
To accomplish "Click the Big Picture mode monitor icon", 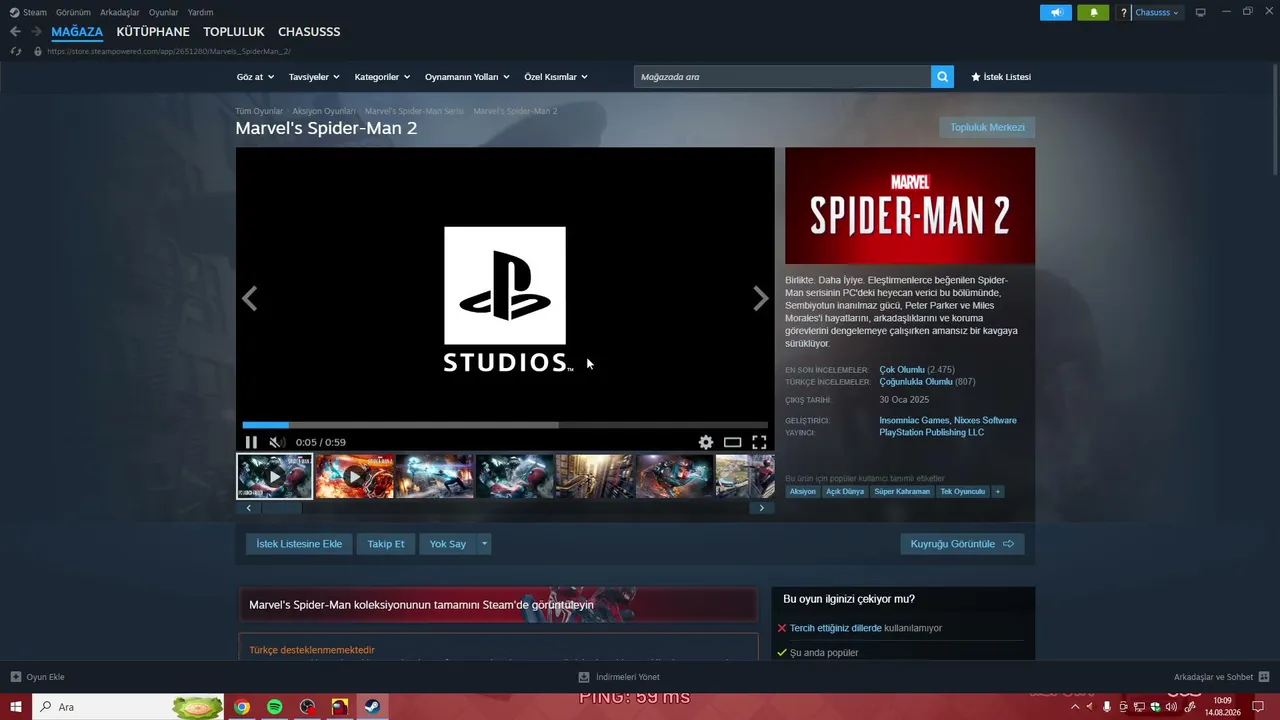I will click(1200, 13).
